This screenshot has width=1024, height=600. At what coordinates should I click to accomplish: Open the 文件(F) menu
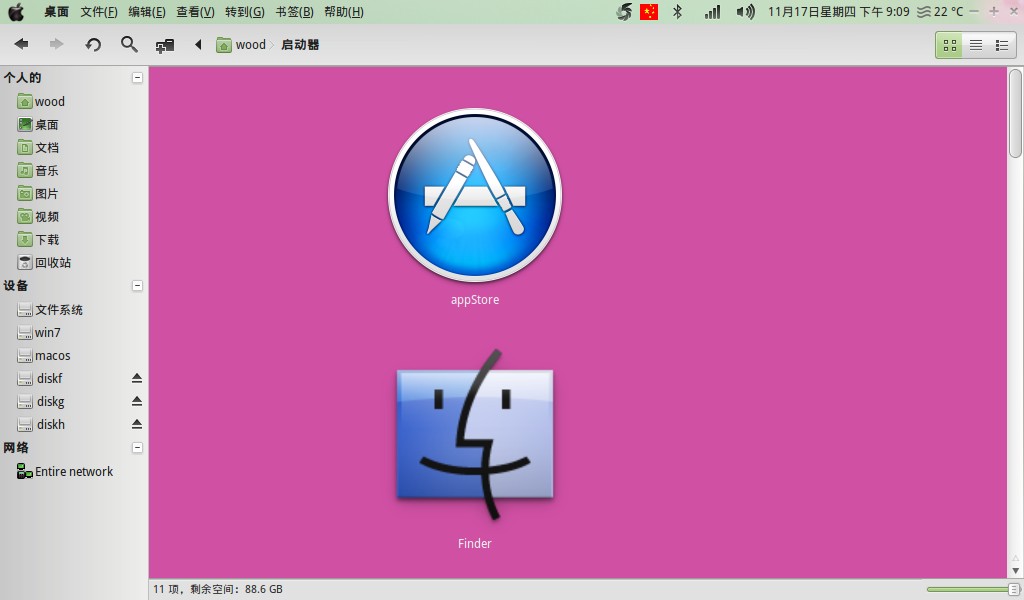tap(99, 12)
